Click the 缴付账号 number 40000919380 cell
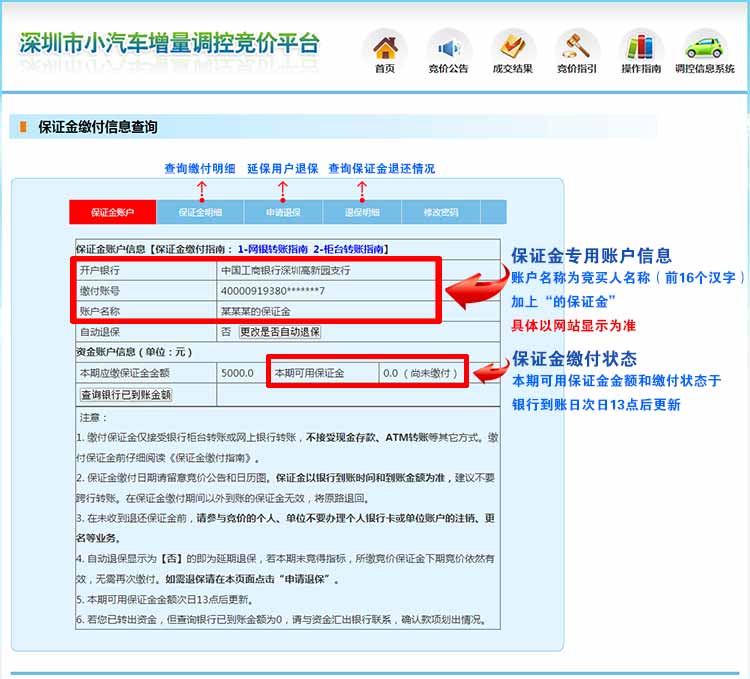Image resolution: width=750 pixels, height=679 pixels. coord(273,291)
